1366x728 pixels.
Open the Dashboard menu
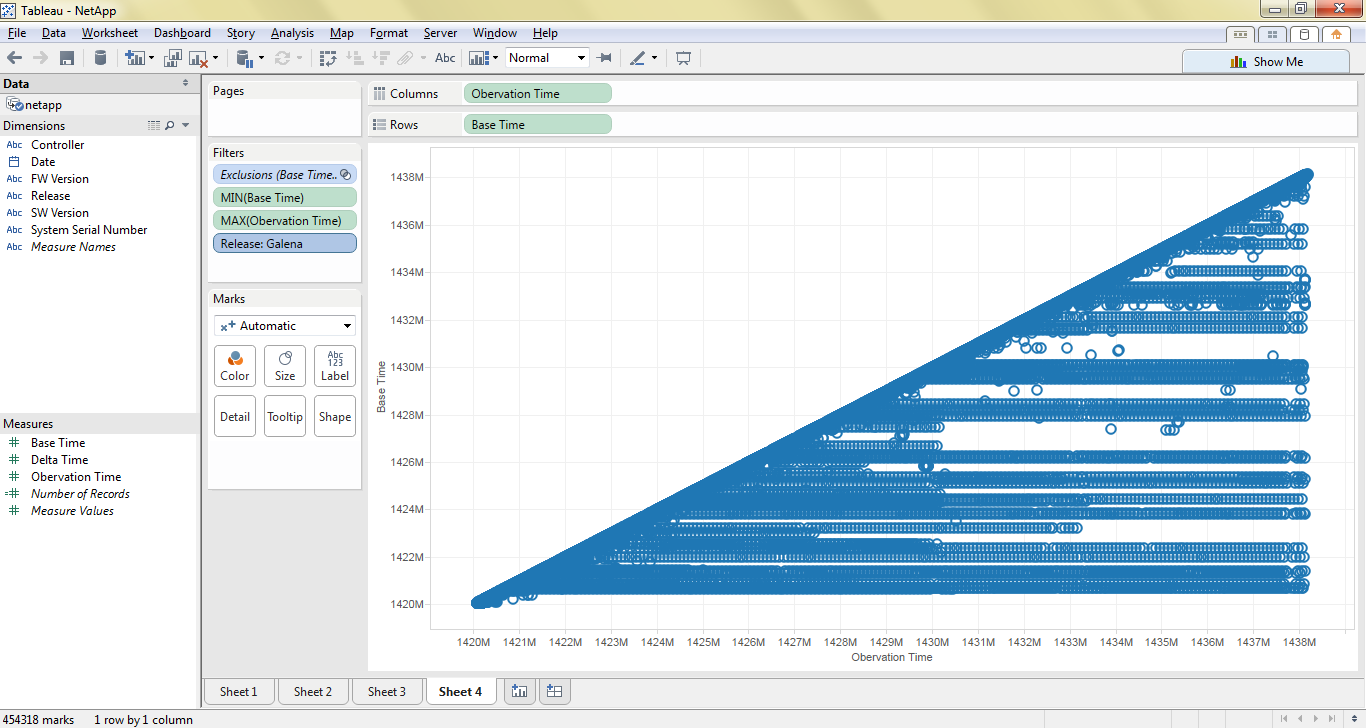click(182, 33)
